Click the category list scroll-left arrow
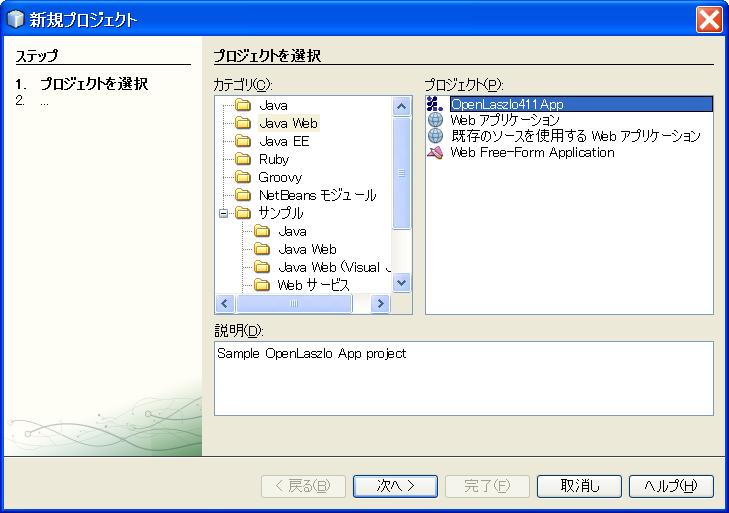This screenshot has width=729, height=513. tap(225, 303)
